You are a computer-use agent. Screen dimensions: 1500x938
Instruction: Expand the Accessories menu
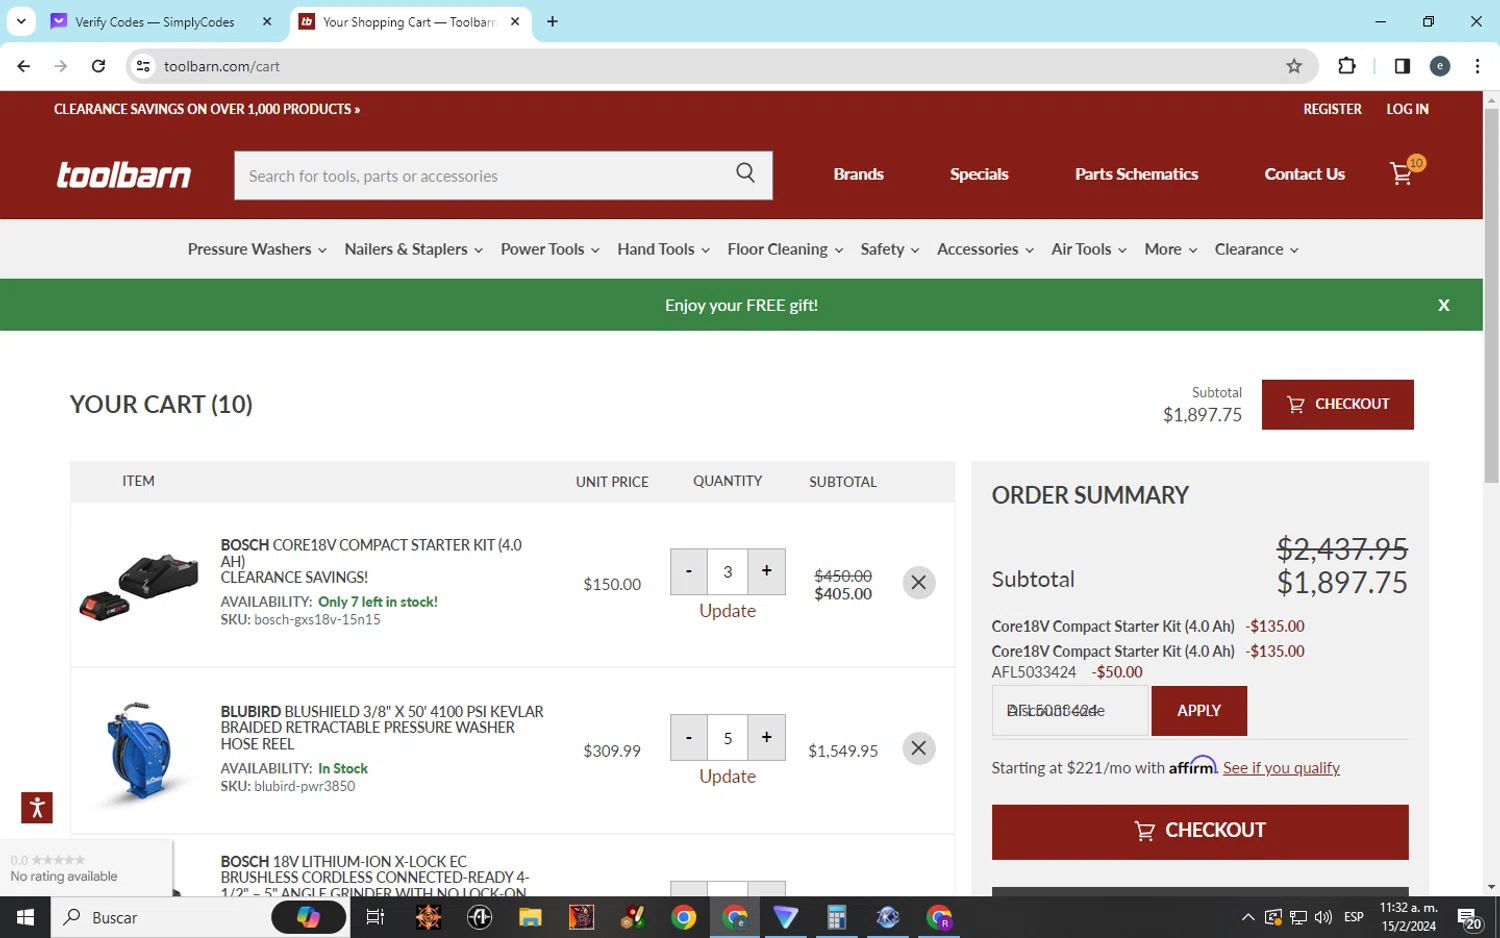coord(985,249)
